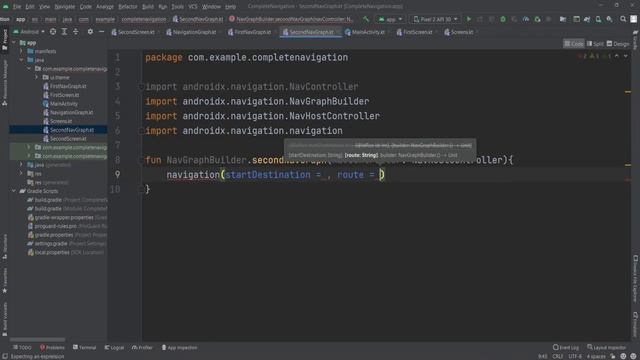Open the Navigate menu
The width and height of the screenshot is (640, 360).
click(64, 7)
